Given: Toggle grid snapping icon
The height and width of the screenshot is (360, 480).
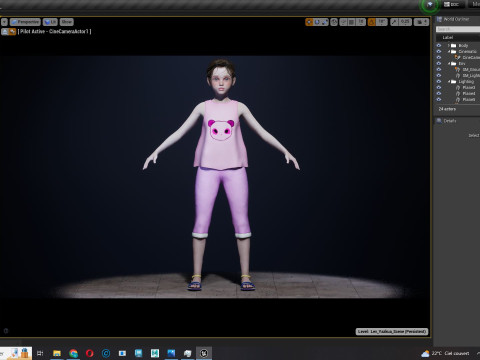Looking at the screenshot, I should [352, 22].
